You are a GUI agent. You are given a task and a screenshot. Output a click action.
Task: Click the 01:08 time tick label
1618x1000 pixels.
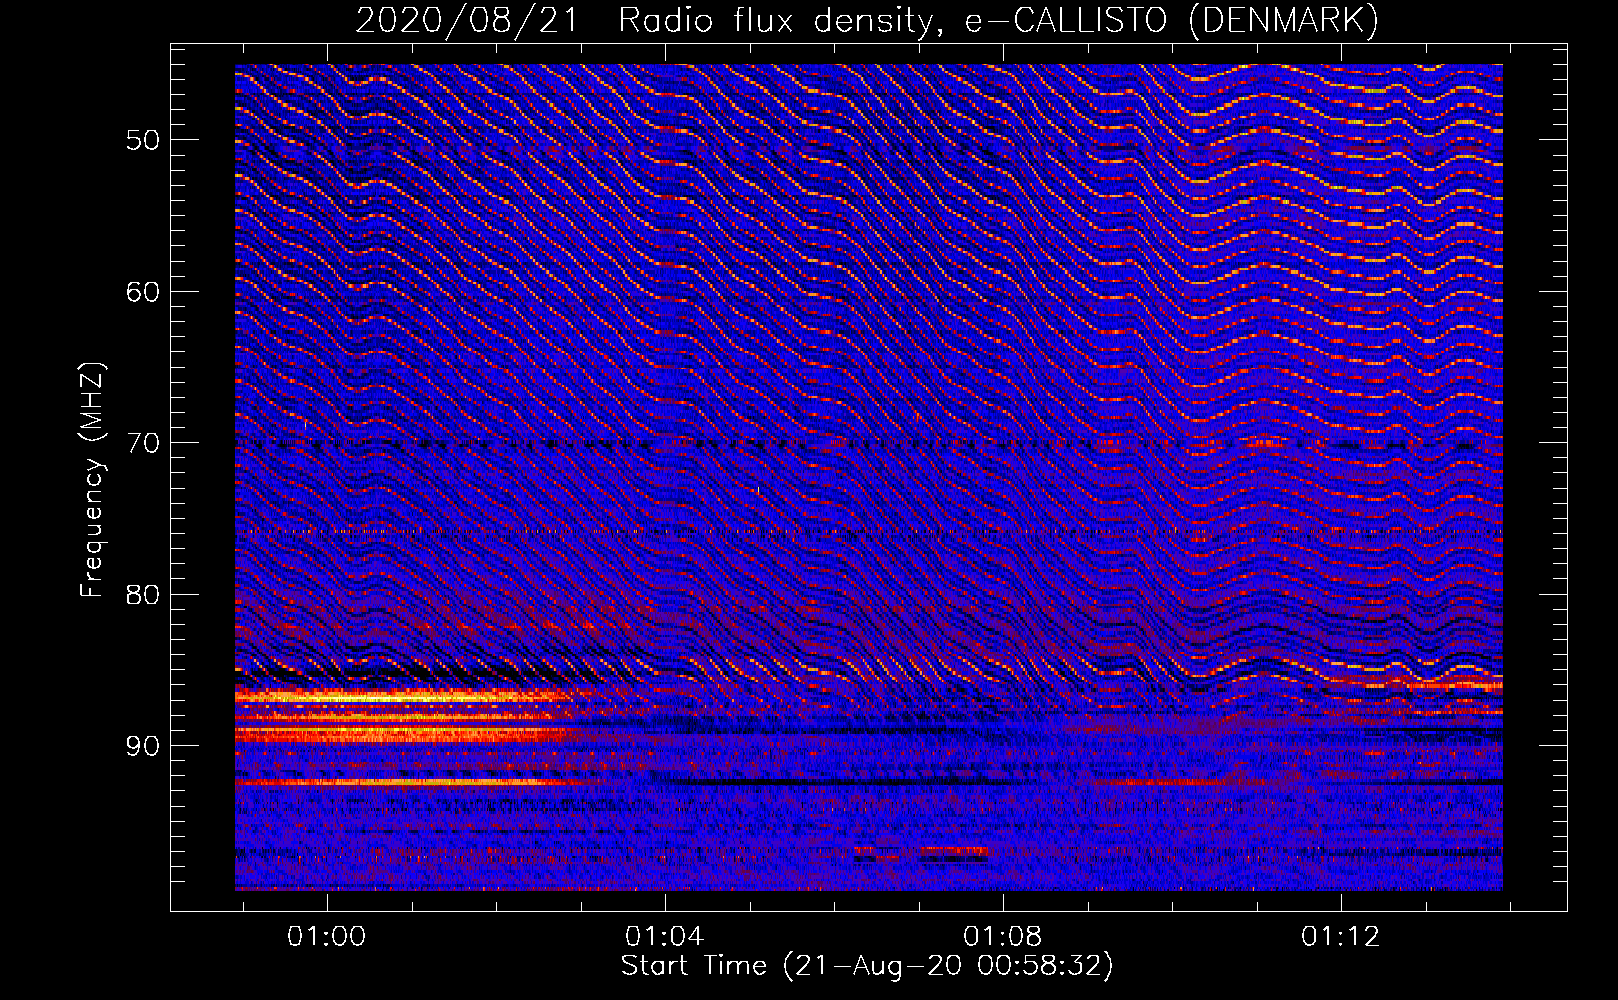coord(1002,937)
